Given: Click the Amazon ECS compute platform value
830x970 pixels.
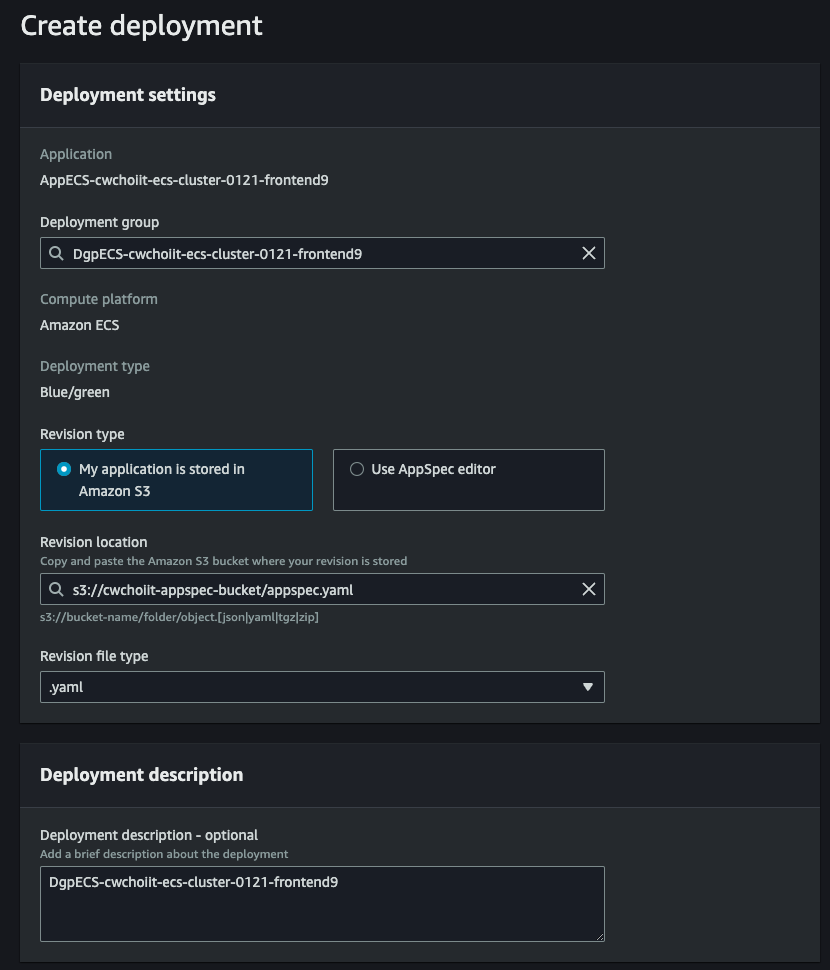Looking at the screenshot, I should coord(80,325).
